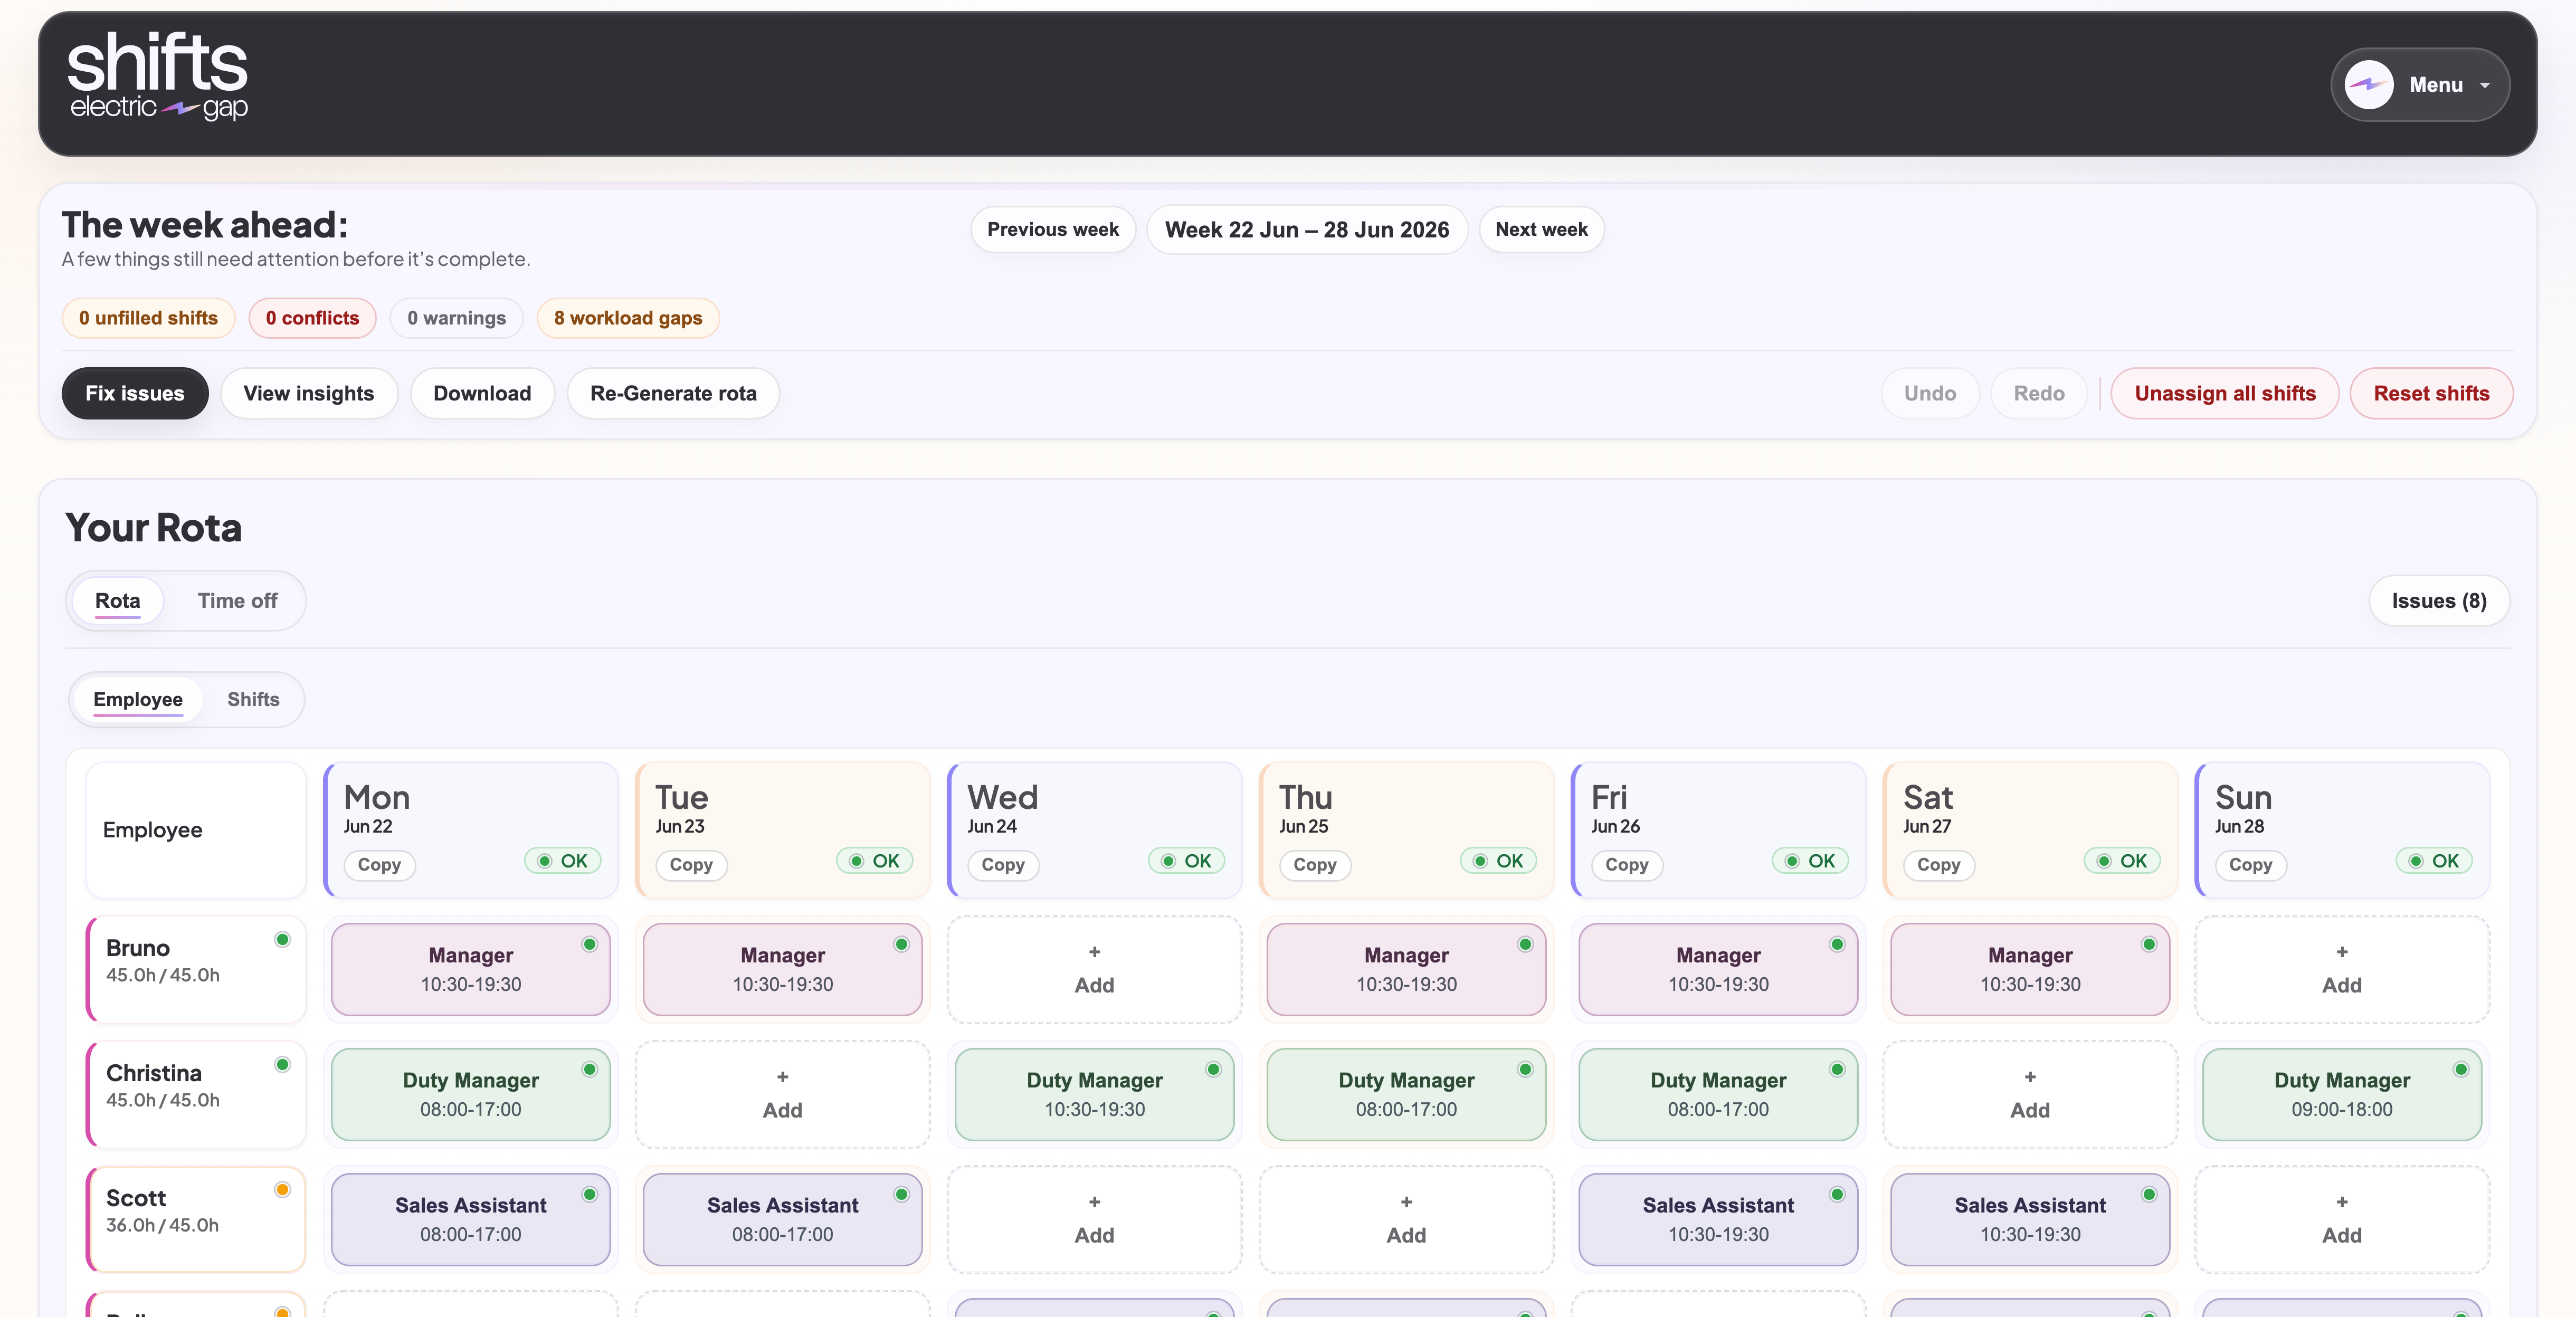Click the Undo button
Viewport: 2576px width, 1317px height.
(1929, 393)
